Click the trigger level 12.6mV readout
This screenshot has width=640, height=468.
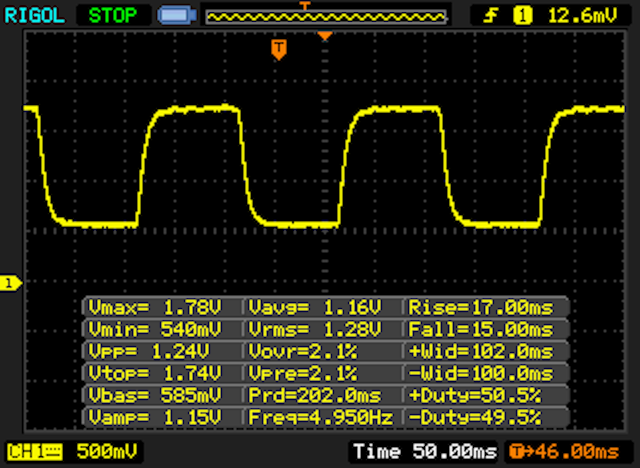click(x=582, y=16)
